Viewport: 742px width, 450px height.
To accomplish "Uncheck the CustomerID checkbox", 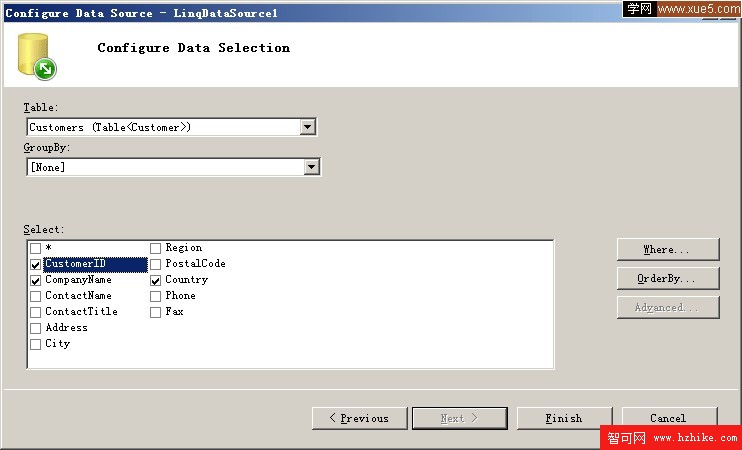I will click(35, 265).
